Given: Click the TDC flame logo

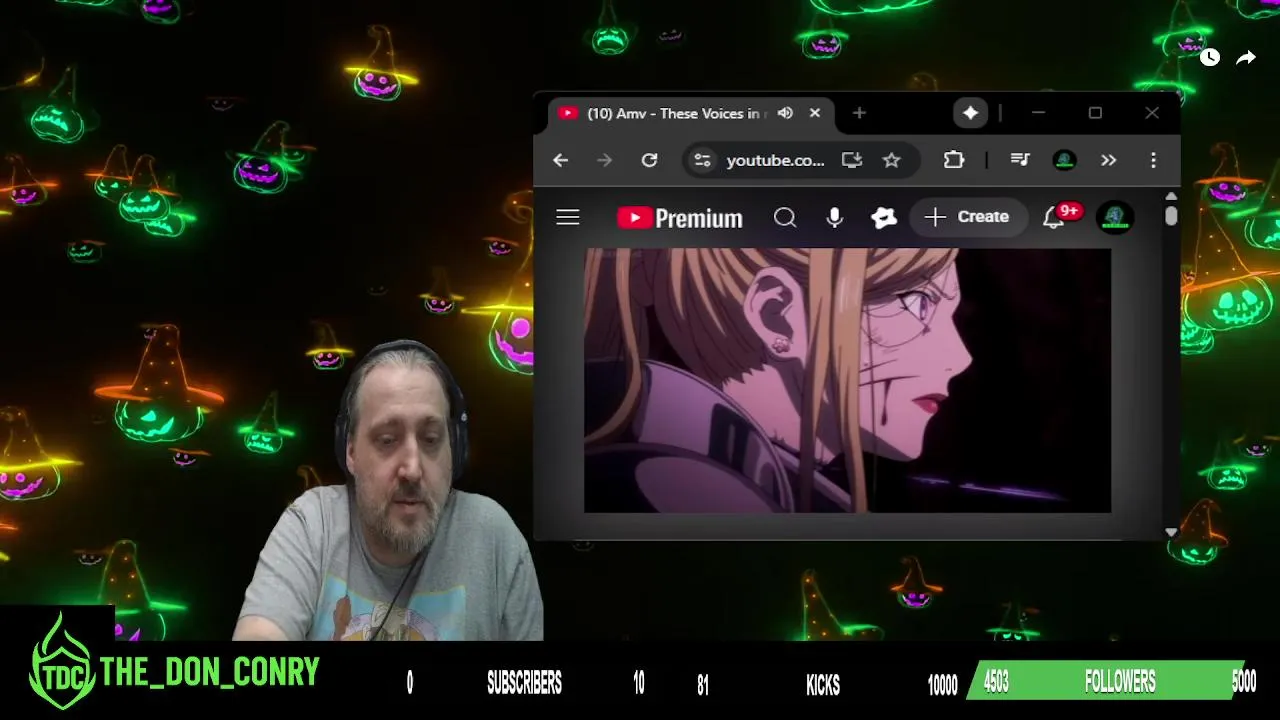Looking at the screenshot, I should [62, 662].
